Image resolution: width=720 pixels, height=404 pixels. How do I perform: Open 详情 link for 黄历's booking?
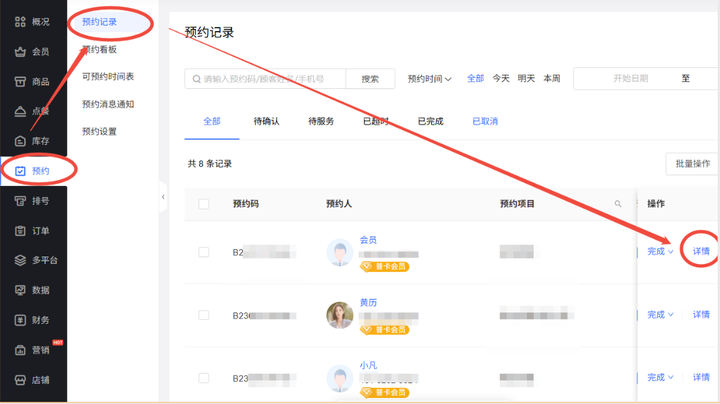pyautogui.click(x=701, y=315)
